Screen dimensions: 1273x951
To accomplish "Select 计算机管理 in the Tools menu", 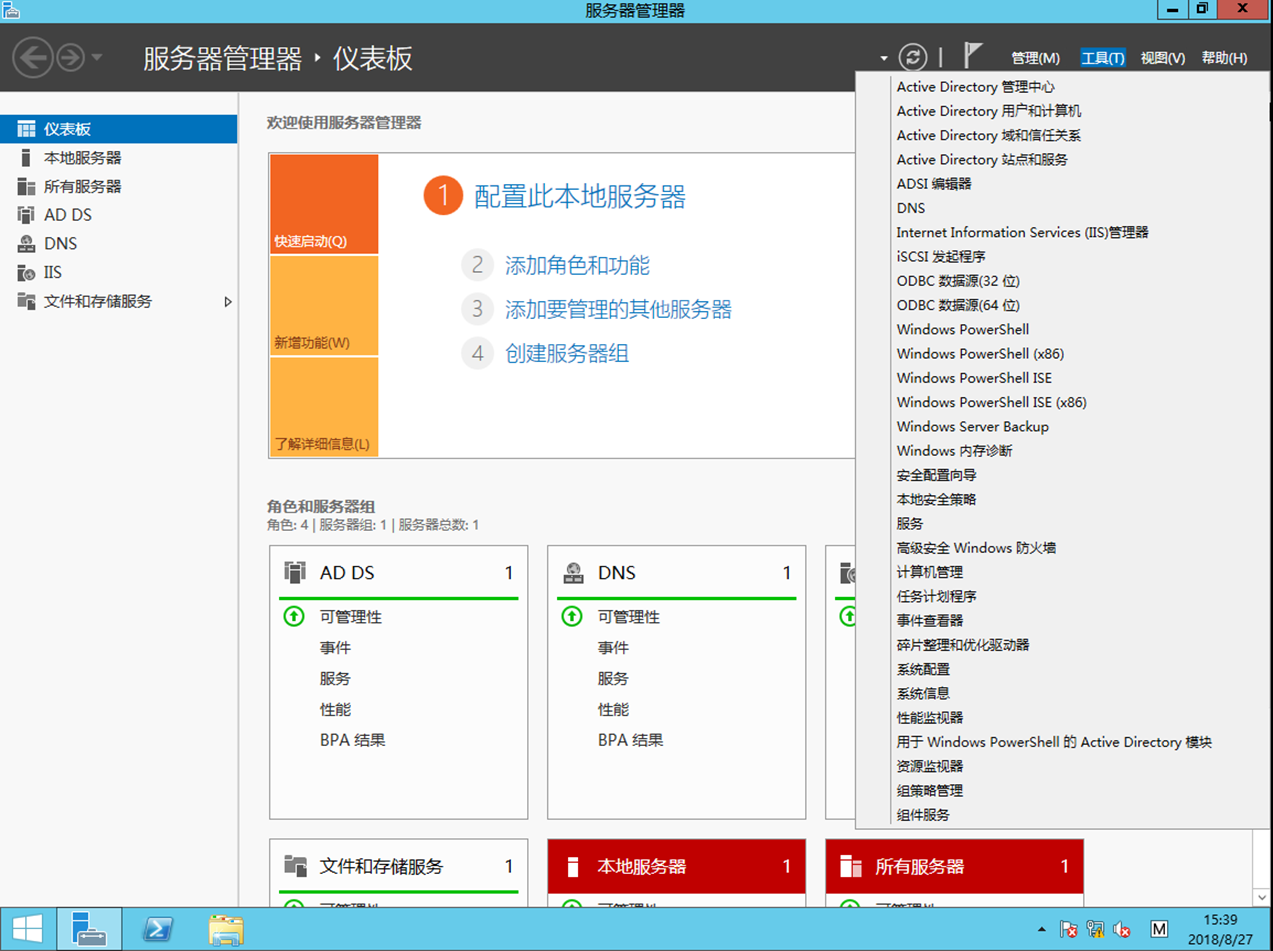I will 930,572.
